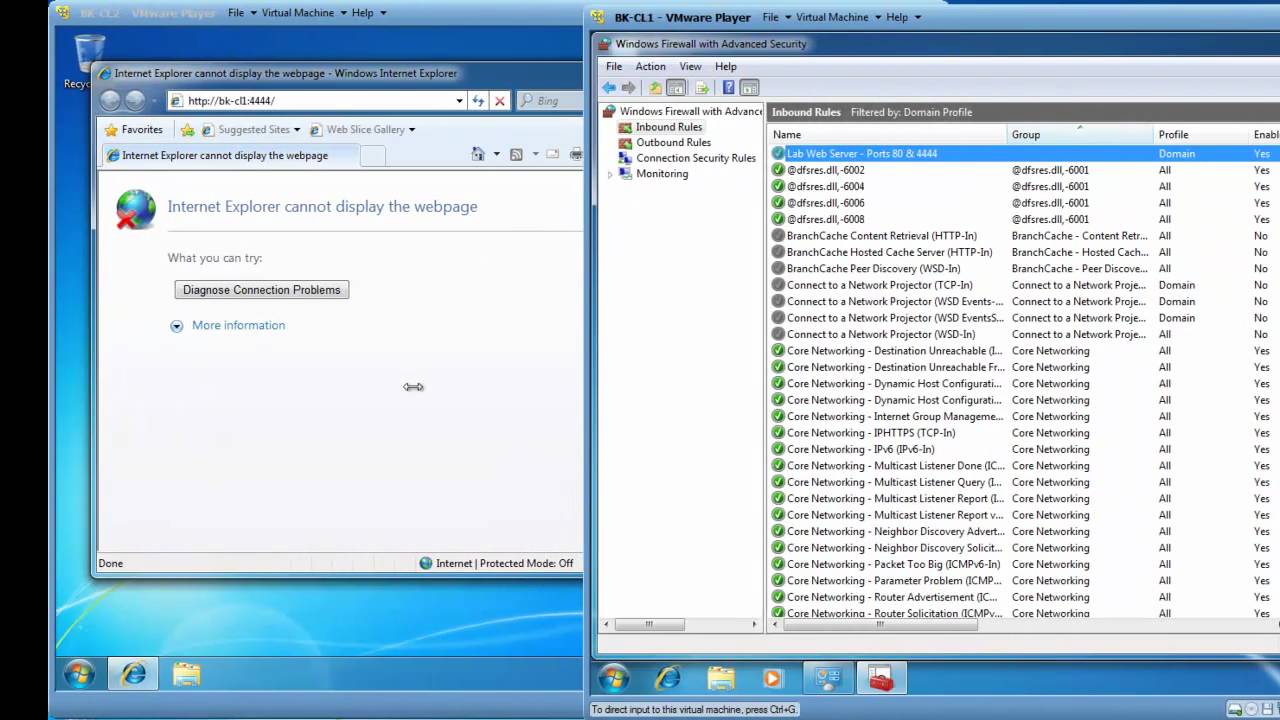Click the tree pane horizontal scrollbar
Viewport: 1280px width, 720px height.
click(648, 624)
